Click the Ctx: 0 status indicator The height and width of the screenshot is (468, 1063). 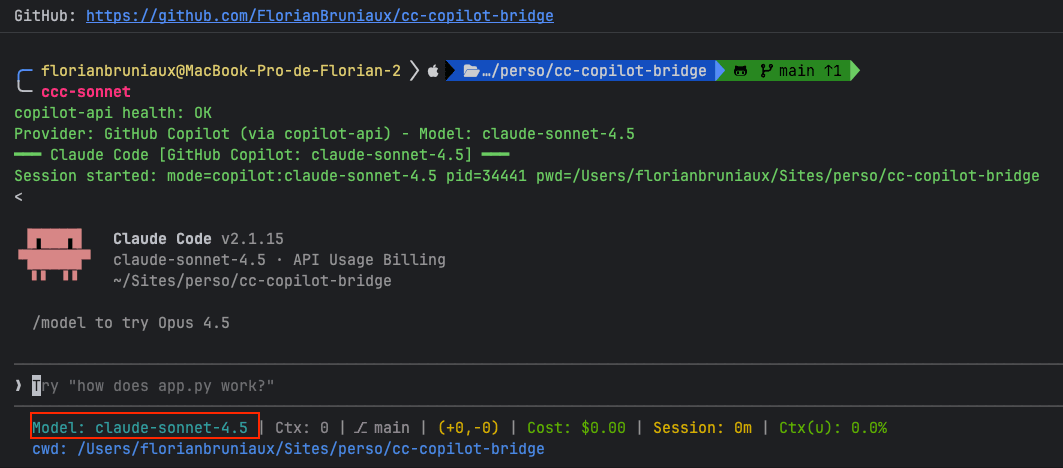tap(302, 428)
